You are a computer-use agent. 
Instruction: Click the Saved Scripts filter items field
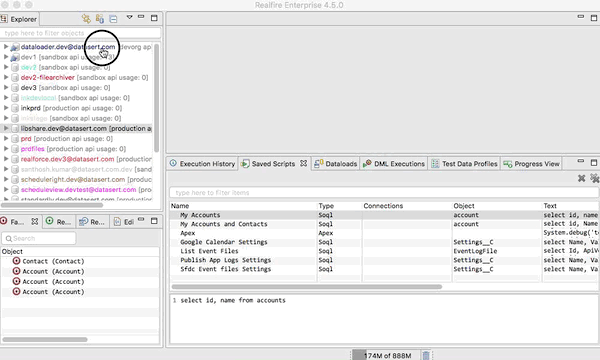384,192
